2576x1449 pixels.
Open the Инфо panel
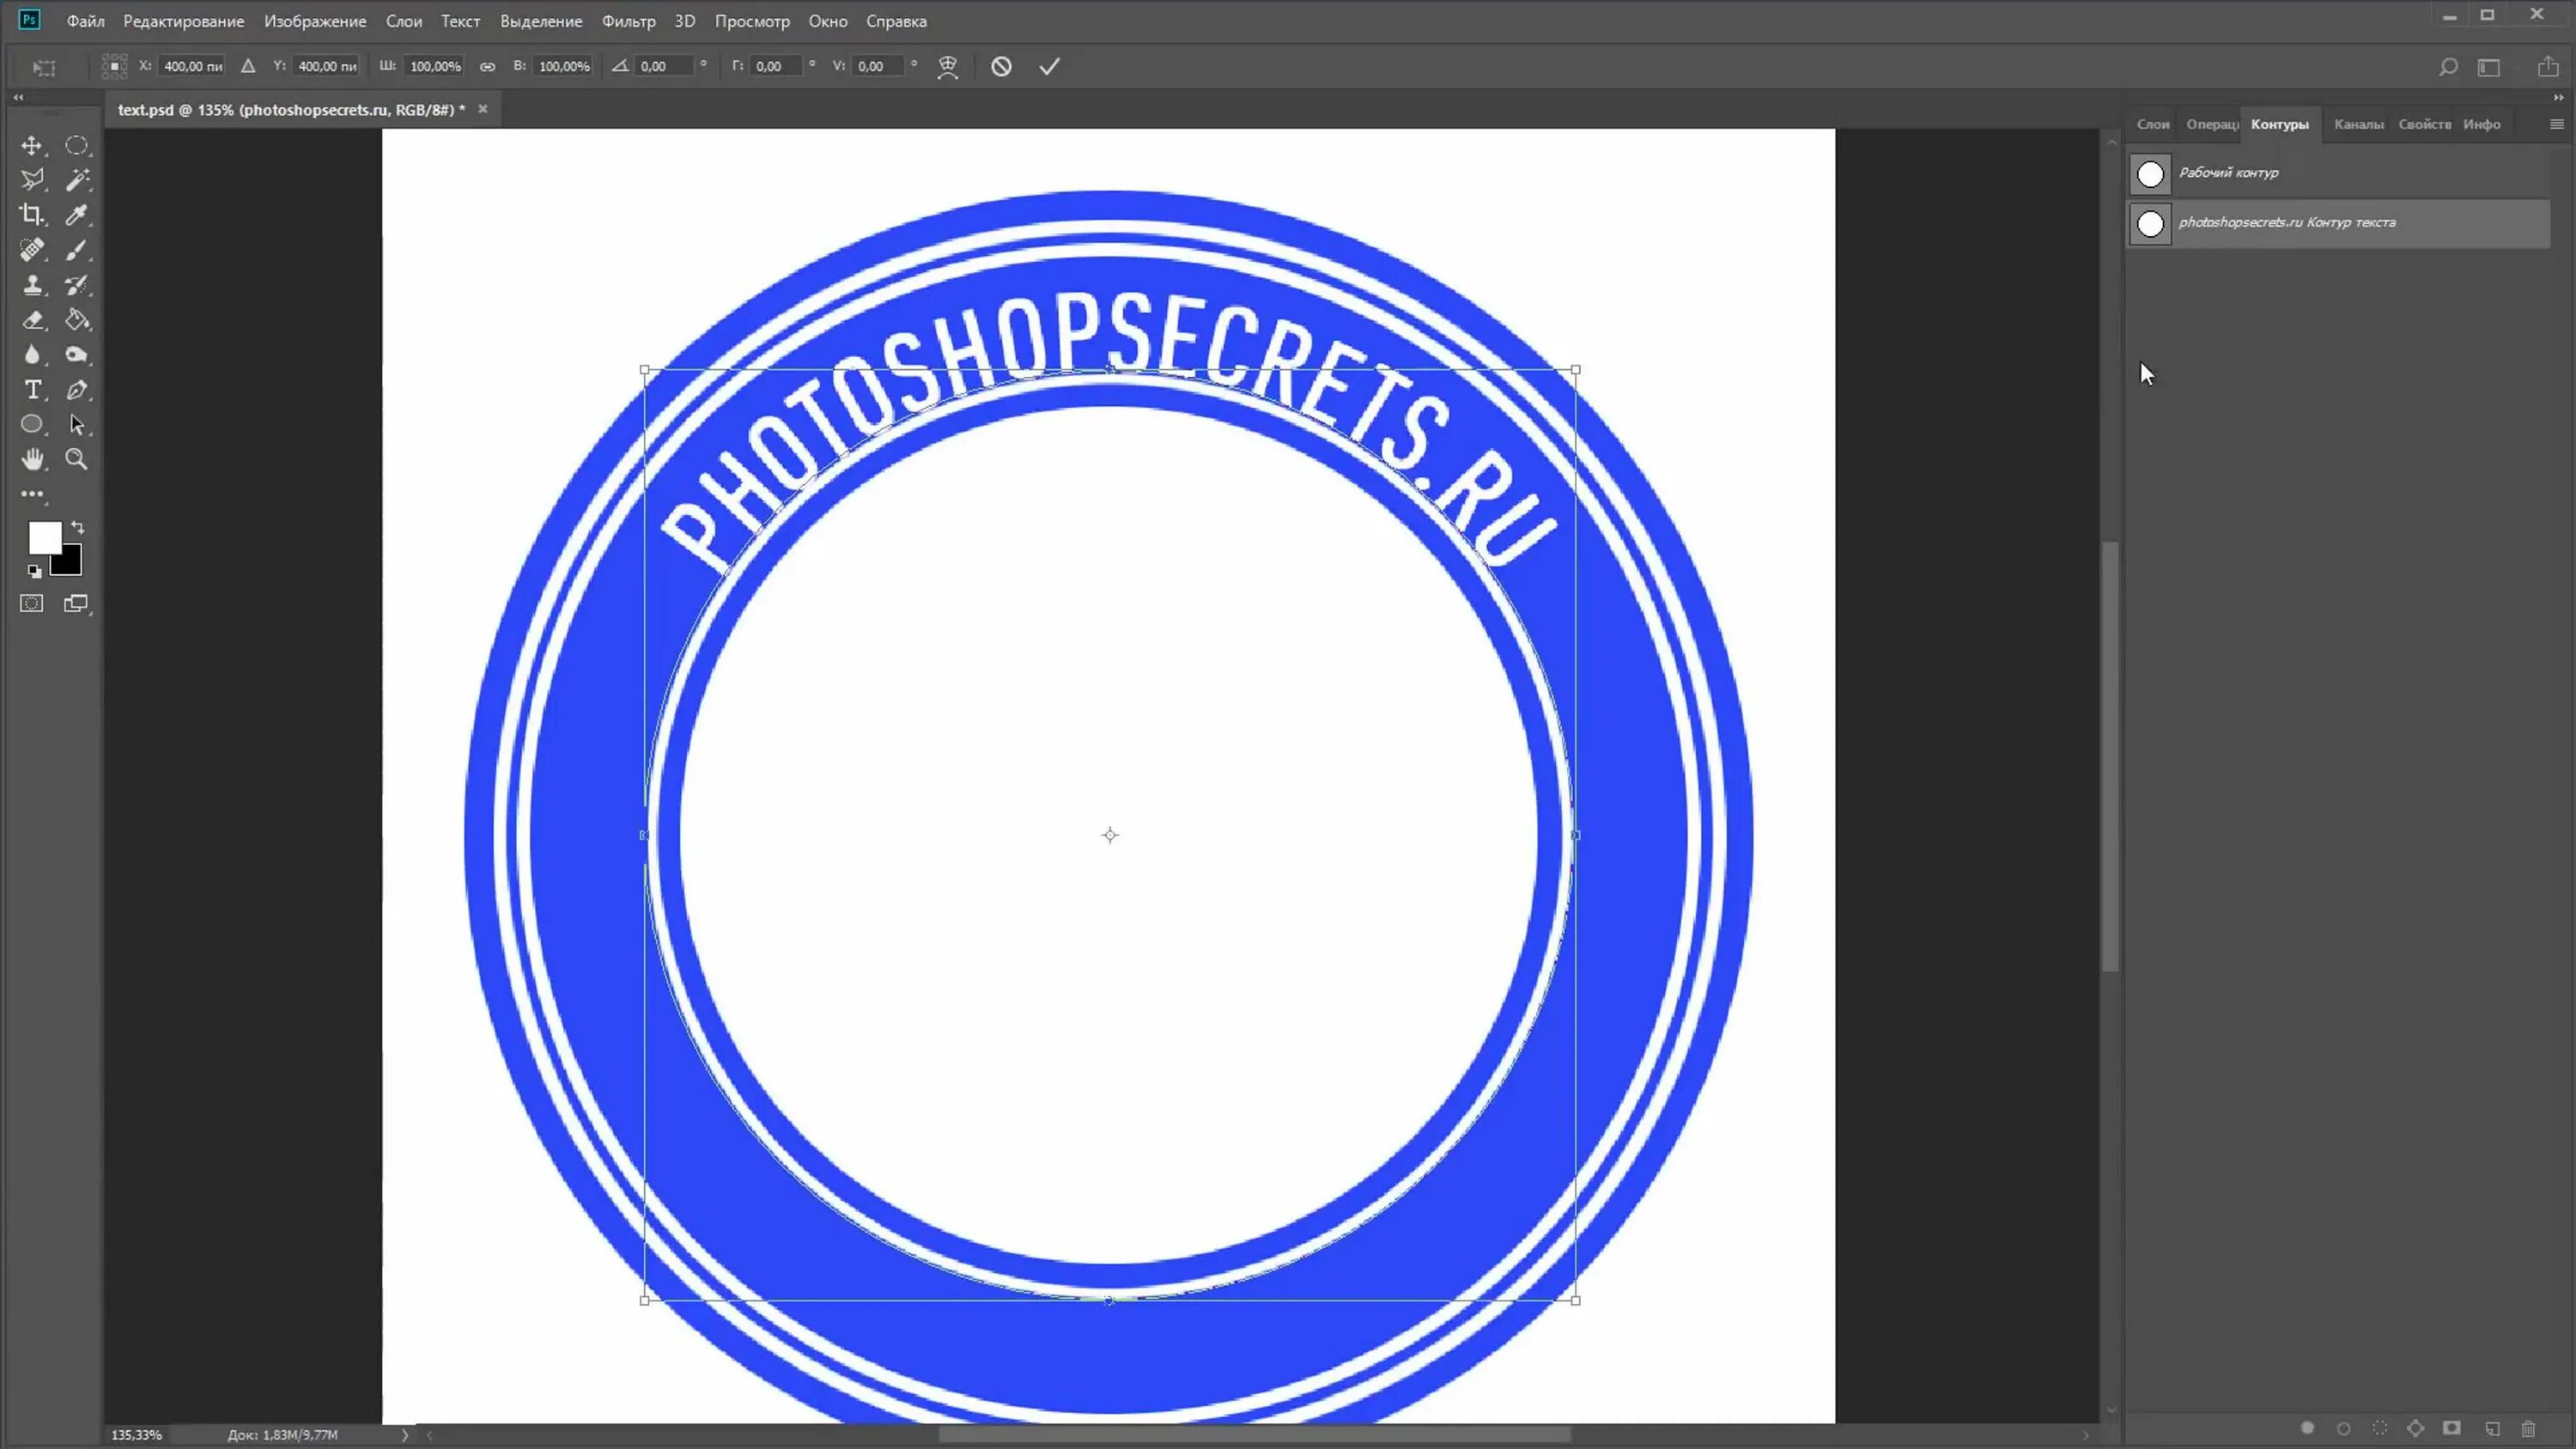click(x=2482, y=122)
